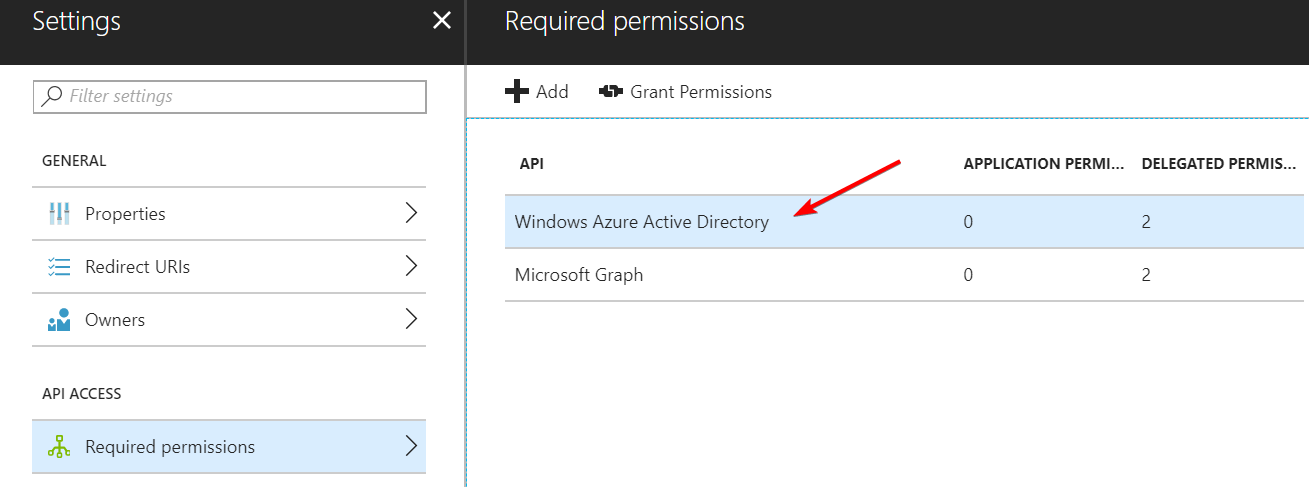
Task: Expand the Required permissions chevron
Action: [410, 446]
